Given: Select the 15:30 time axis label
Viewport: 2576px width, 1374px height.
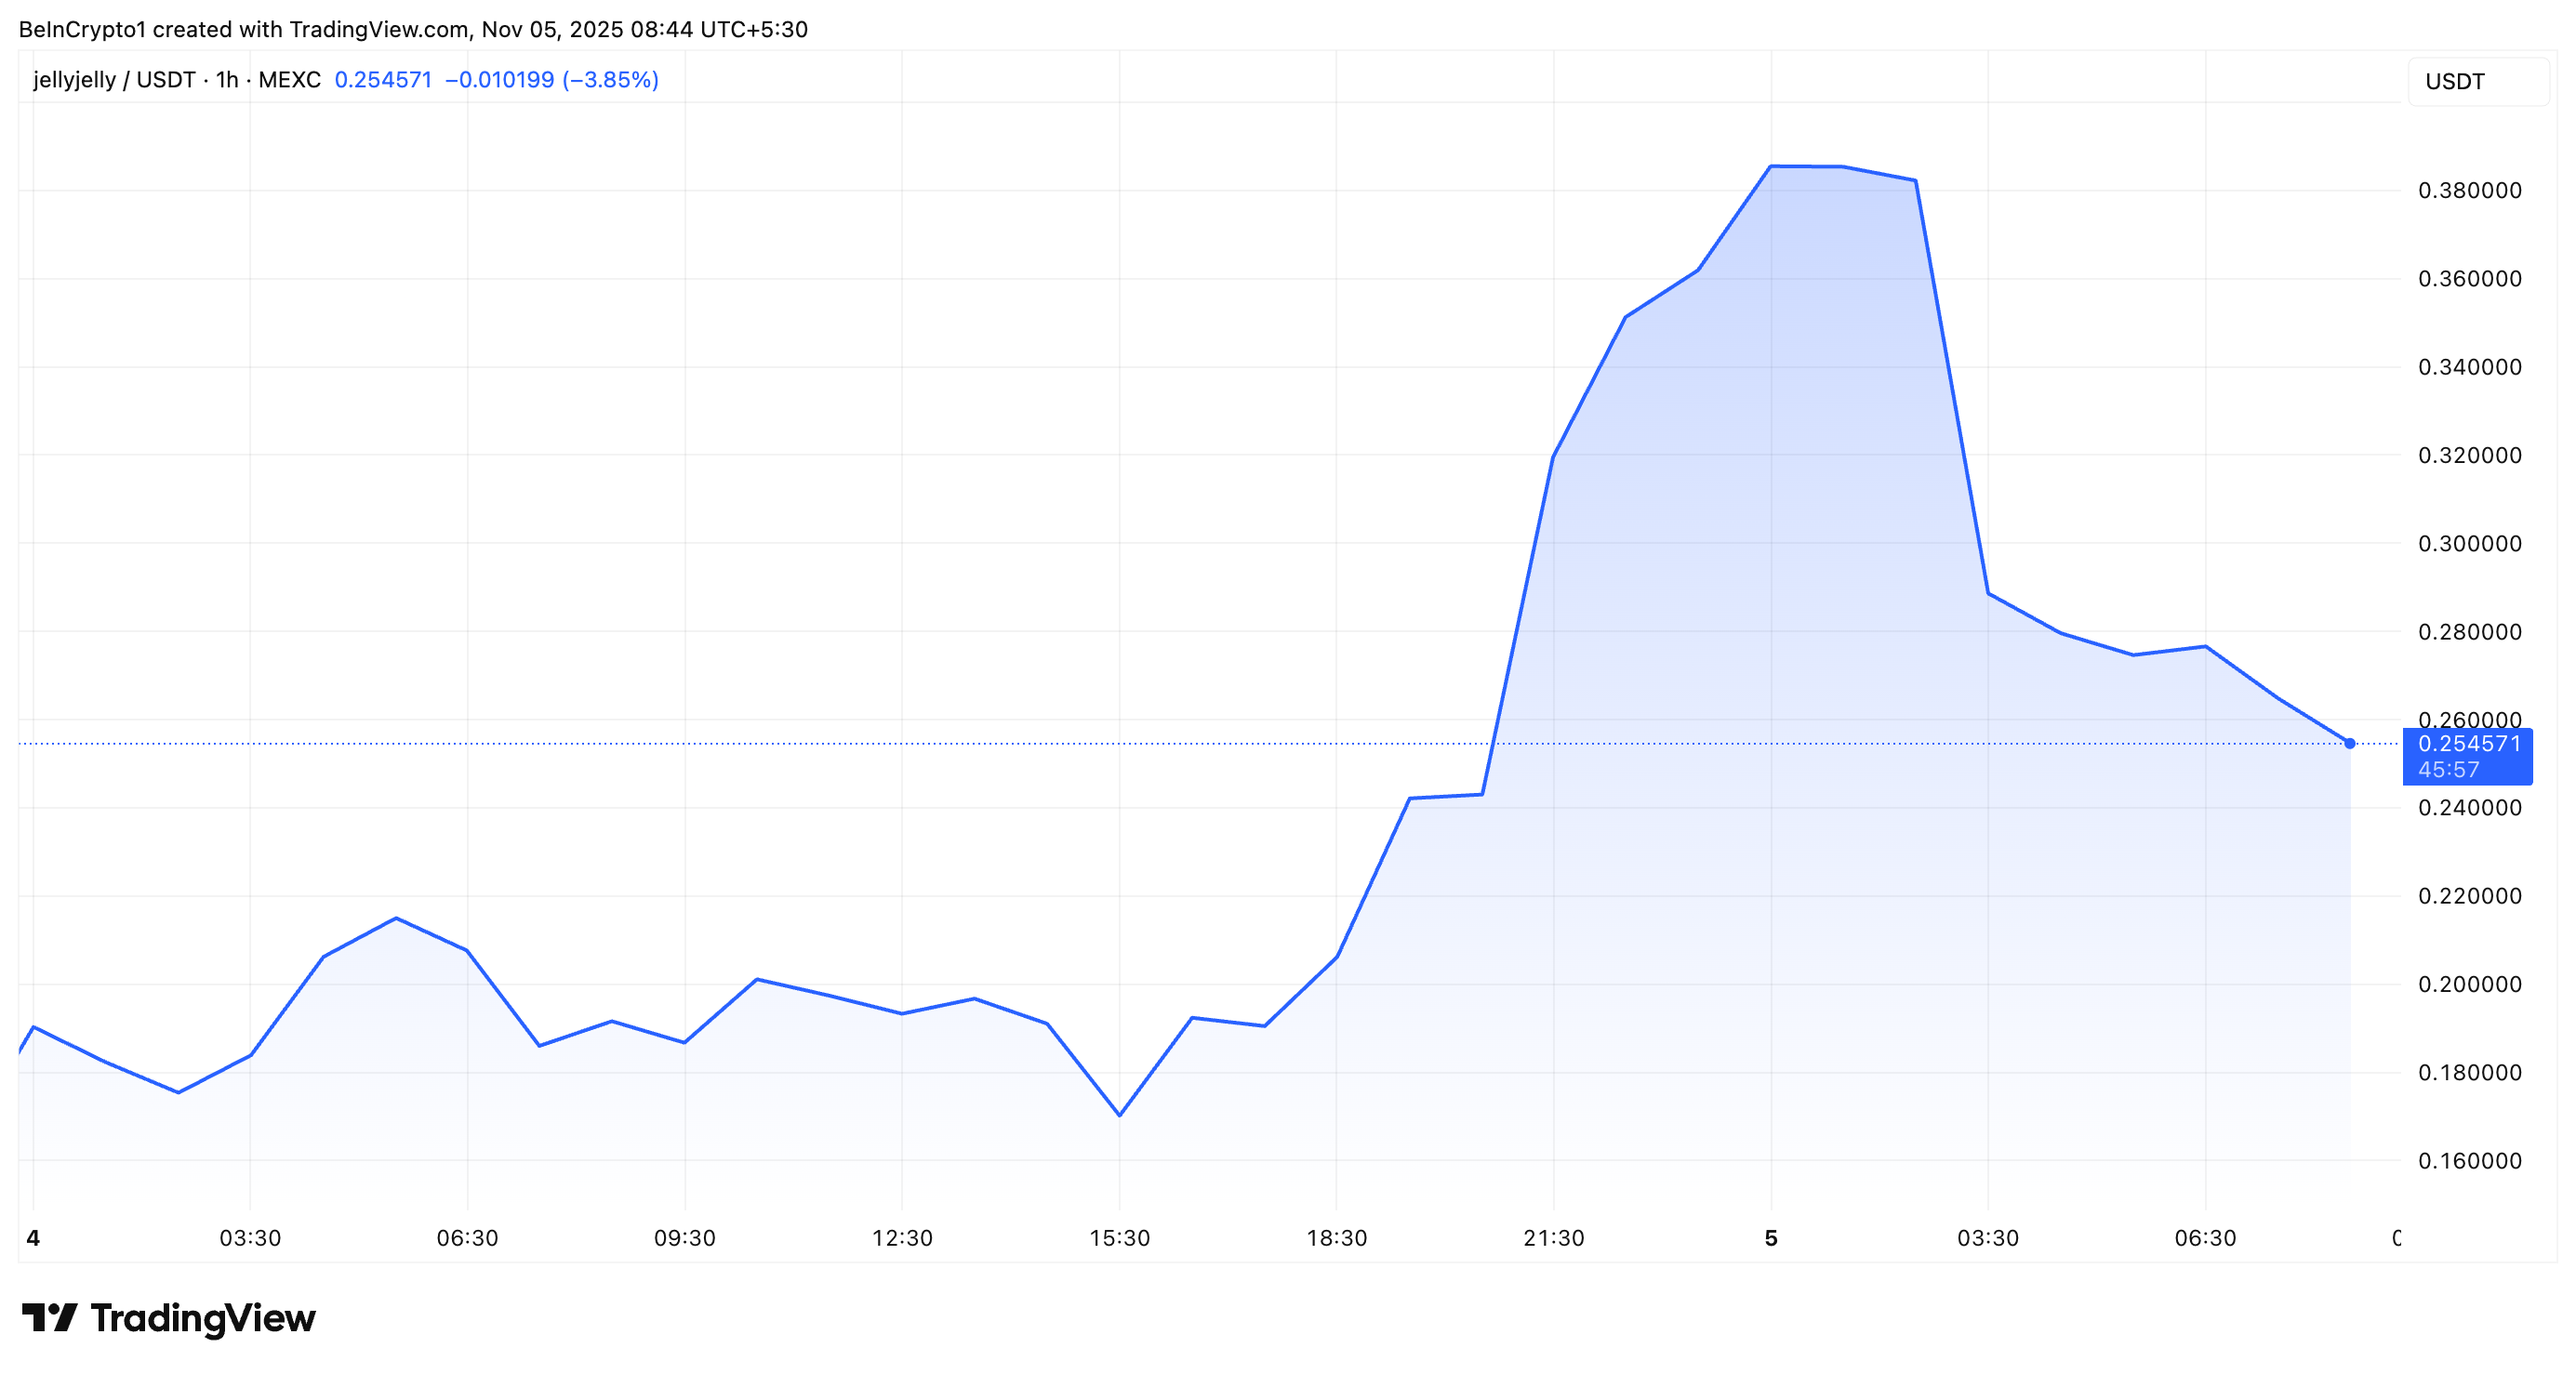Looking at the screenshot, I should [1119, 1238].
